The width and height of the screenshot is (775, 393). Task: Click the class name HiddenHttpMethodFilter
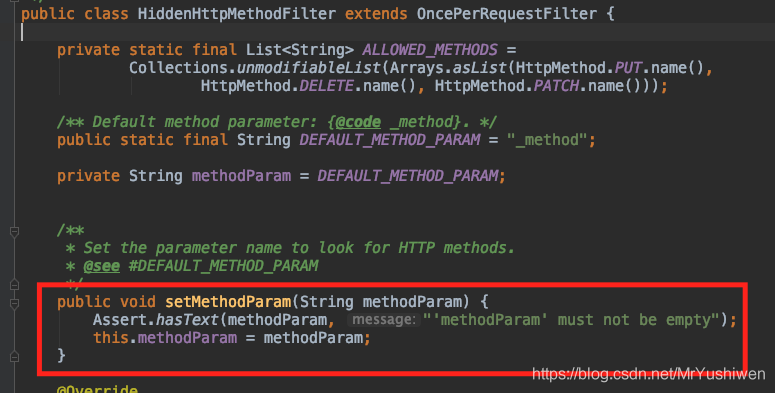point(237,14)
